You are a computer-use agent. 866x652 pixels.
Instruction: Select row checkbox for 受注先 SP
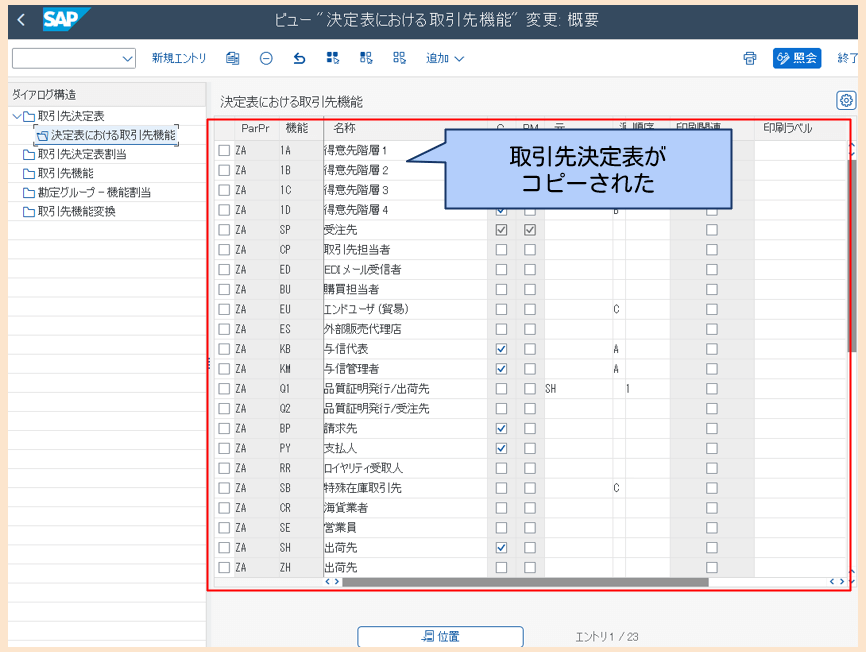224,230
